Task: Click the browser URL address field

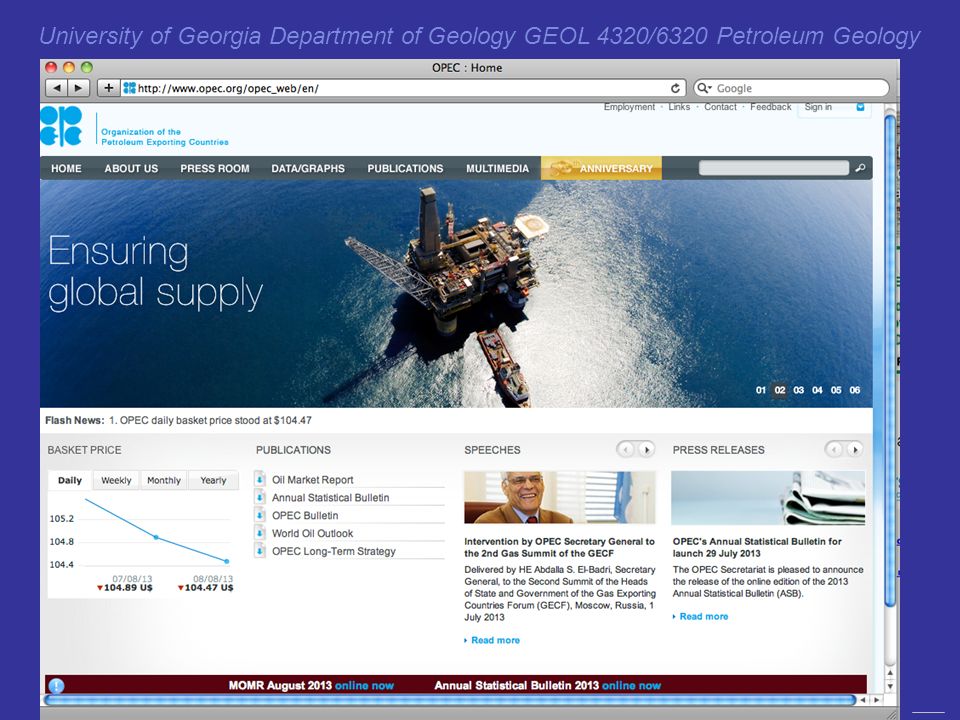Action: (403, 88)
